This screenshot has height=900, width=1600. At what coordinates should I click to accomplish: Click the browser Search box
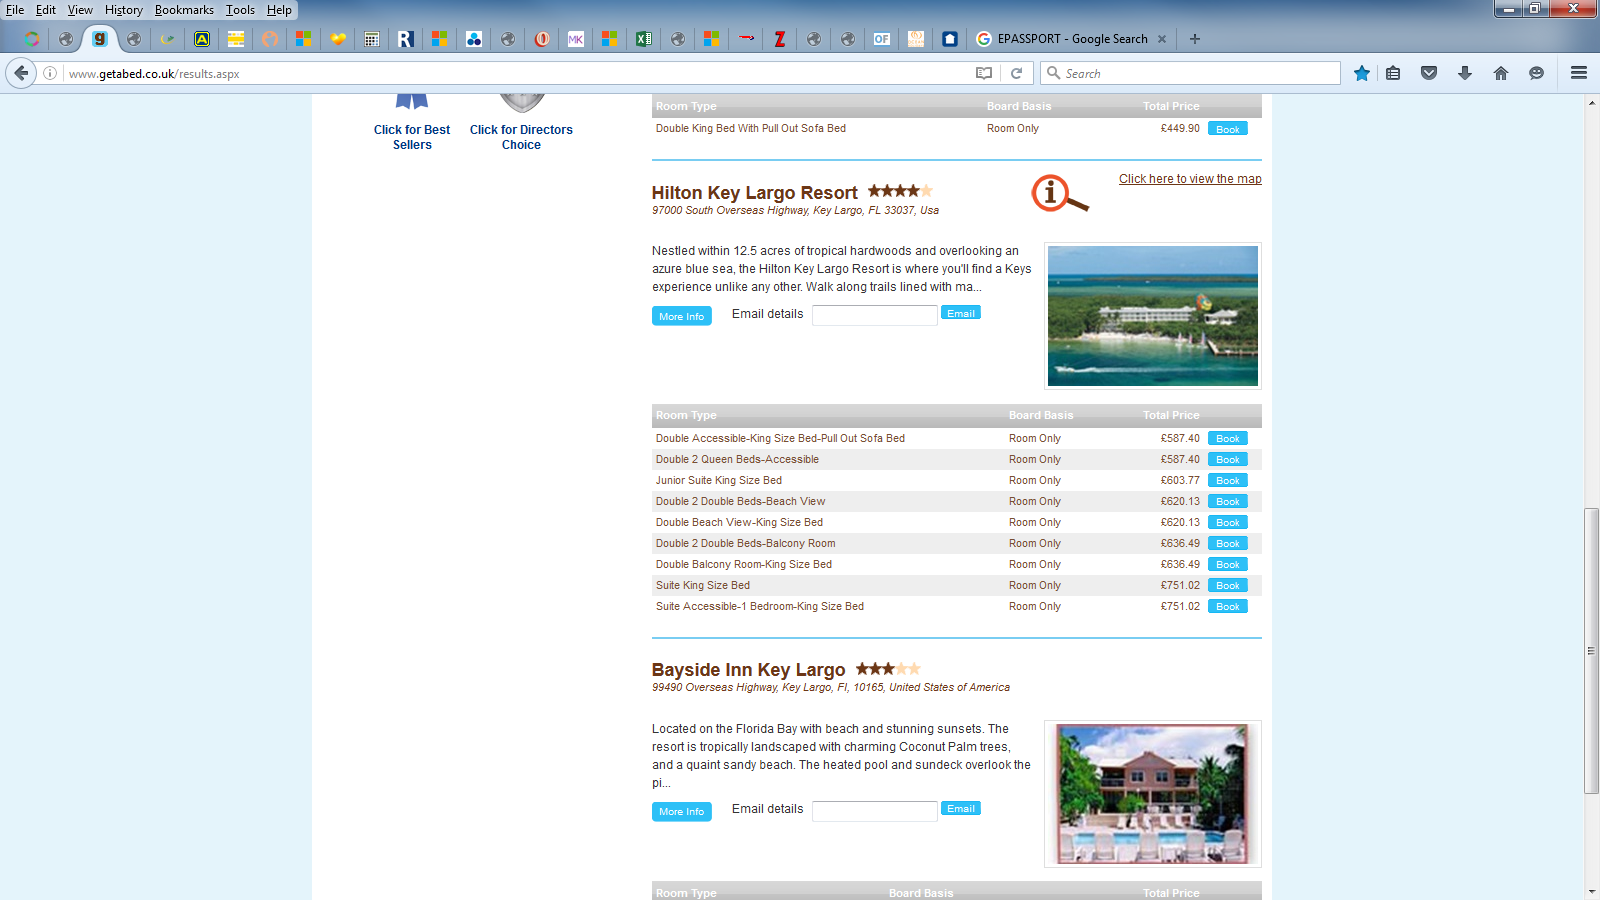point(1190,73)
